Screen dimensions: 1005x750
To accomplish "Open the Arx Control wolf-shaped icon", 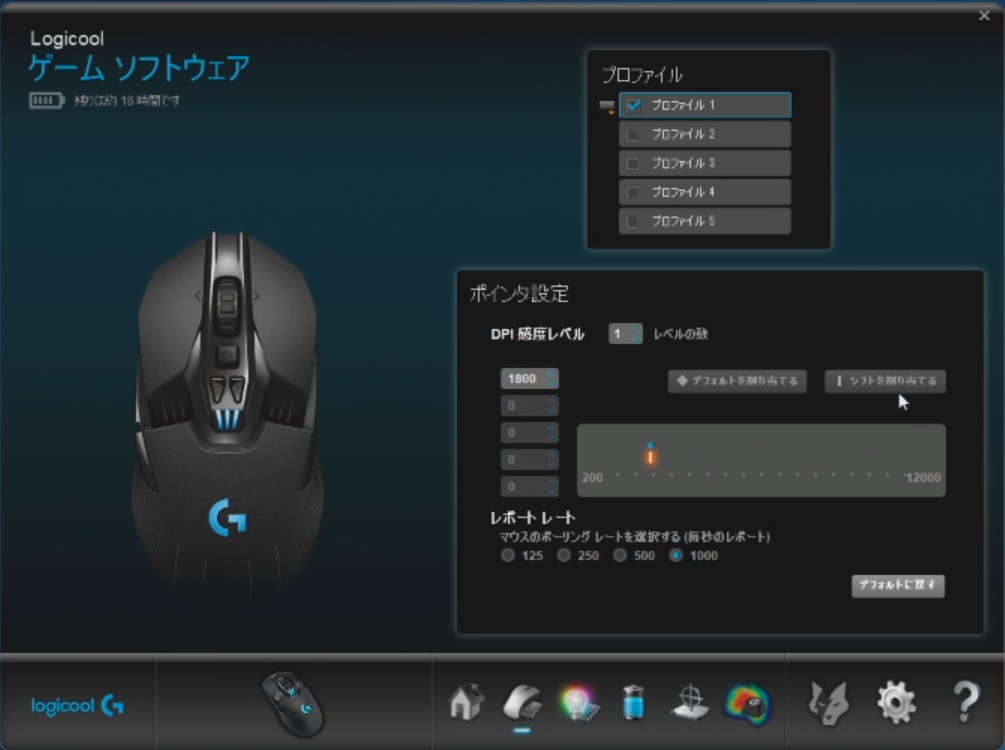I will point(829,703).
